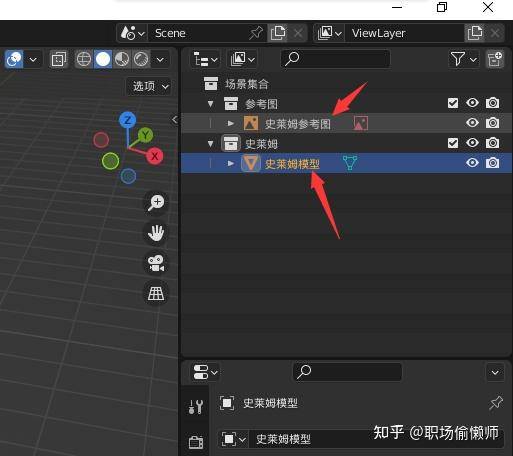Switch to solid viewport shading
This screenshot has width=513, height=456.
click(x=103, y=60)
